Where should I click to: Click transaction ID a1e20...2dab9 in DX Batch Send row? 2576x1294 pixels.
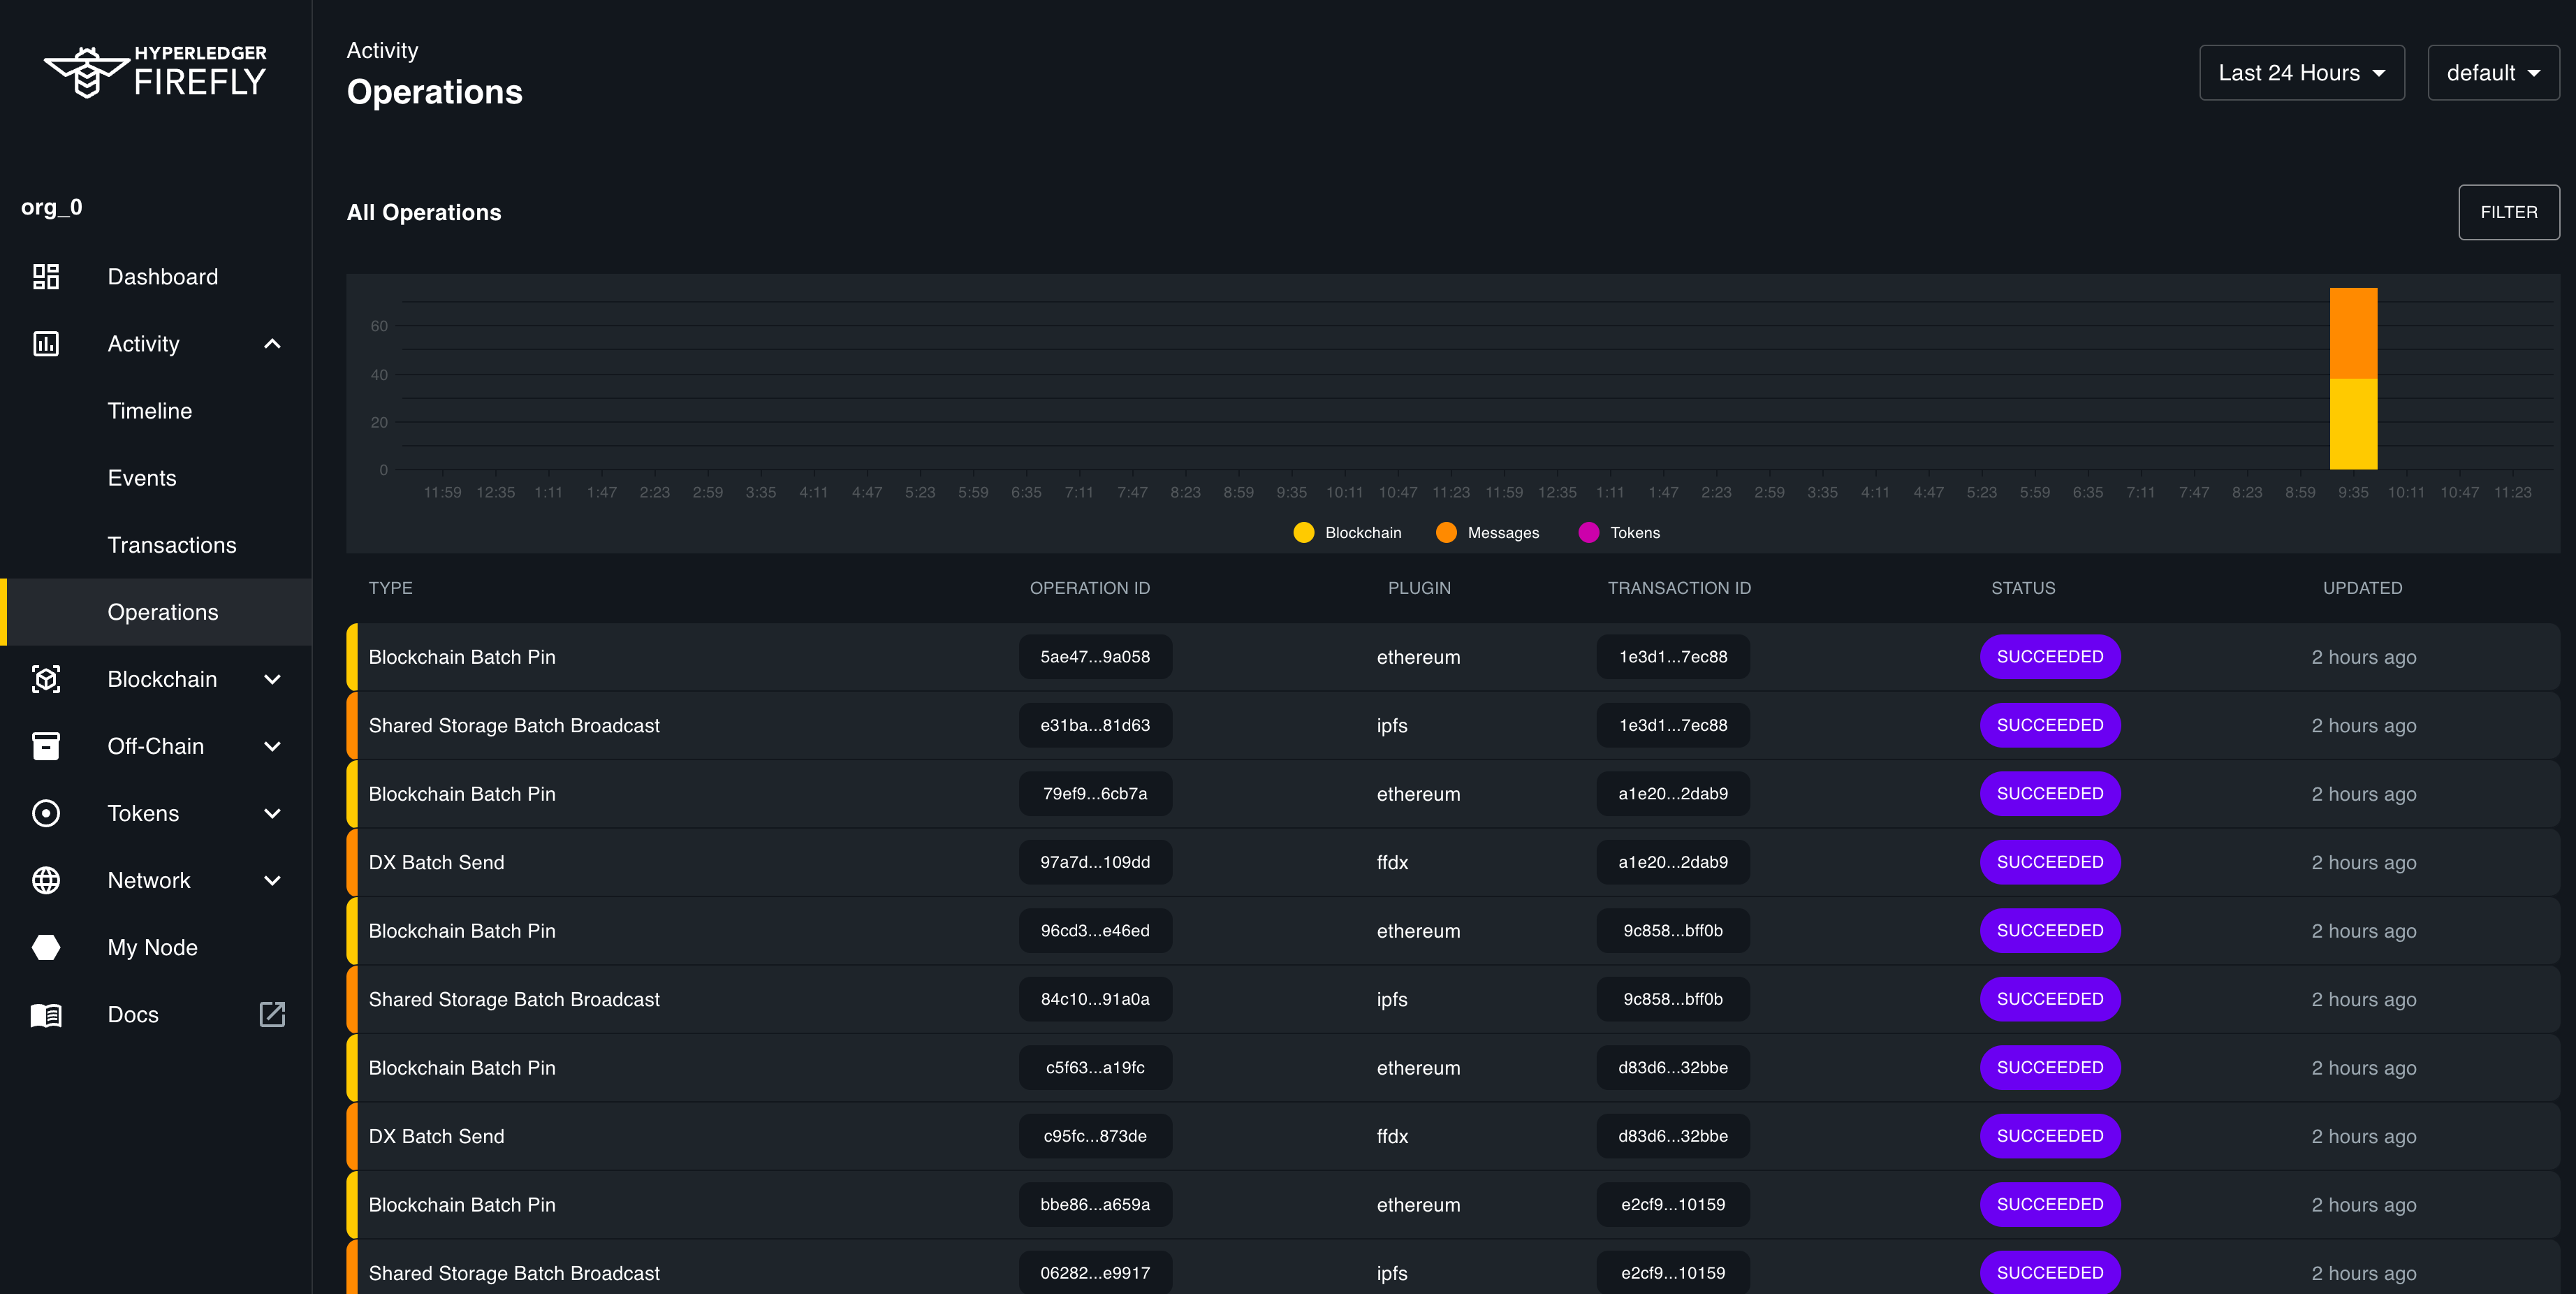[1673, 862]
